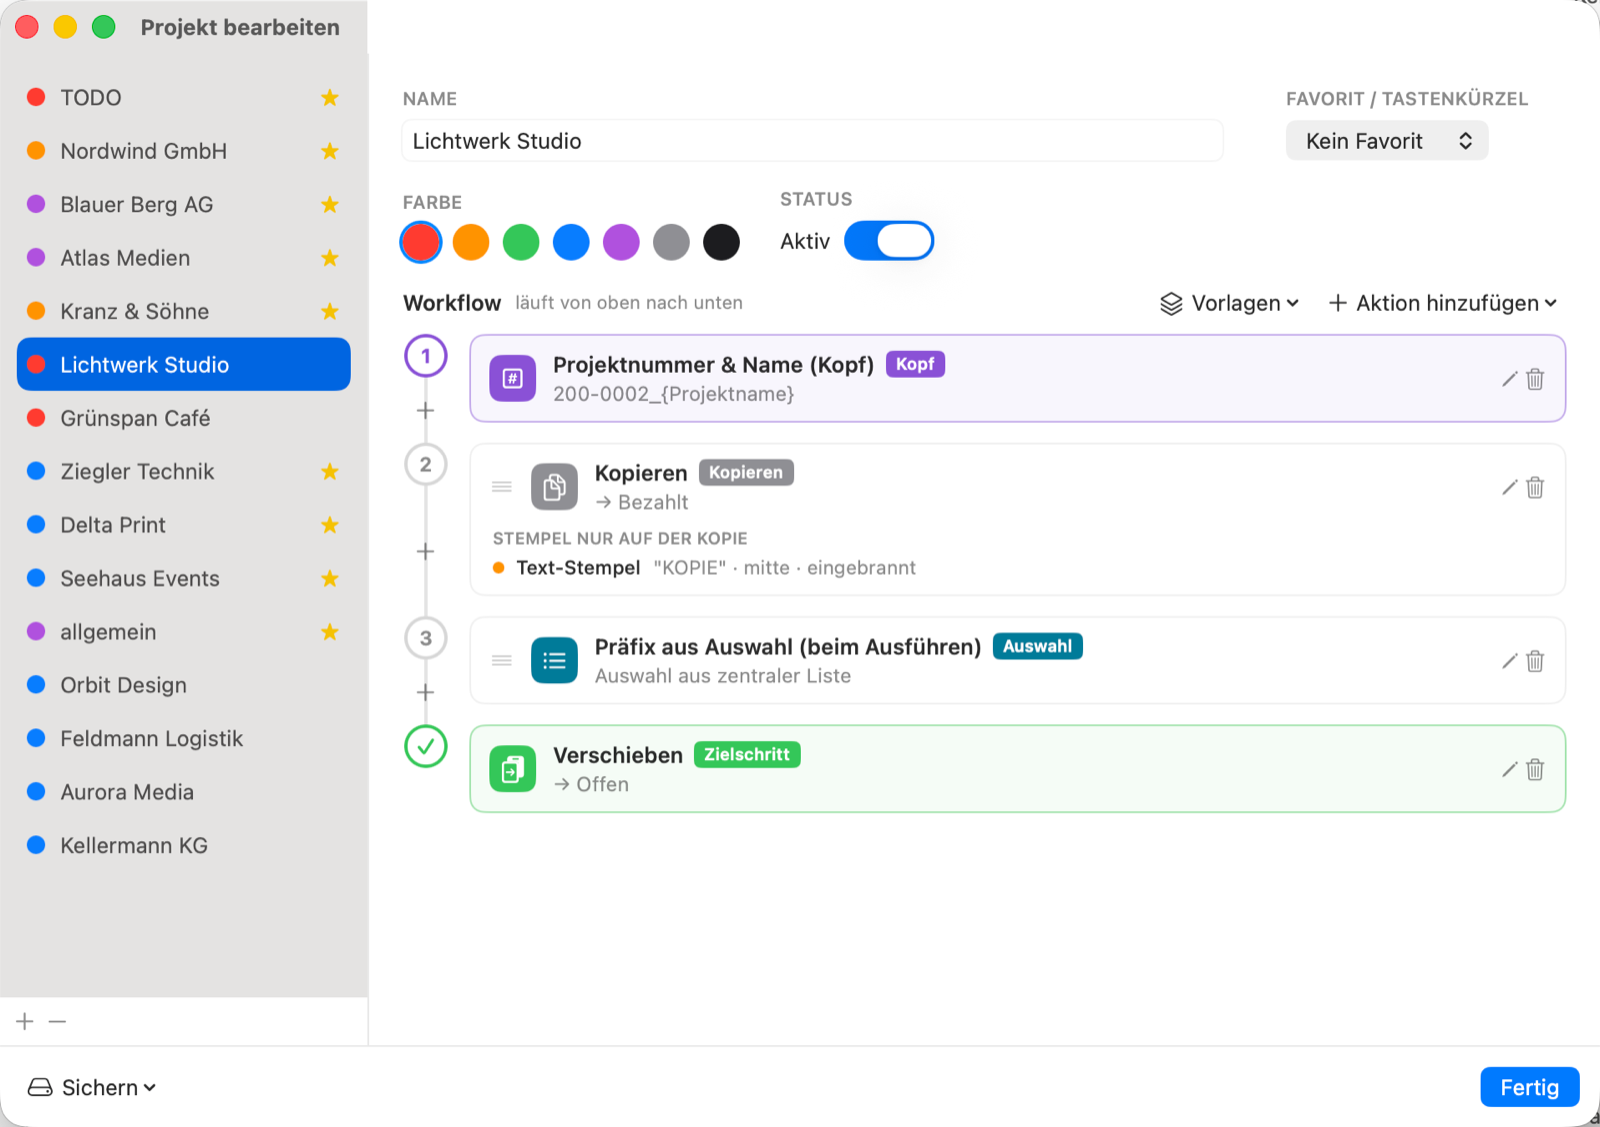
Task: Click the Kopieren tag badge
Action: click(746, 472)
